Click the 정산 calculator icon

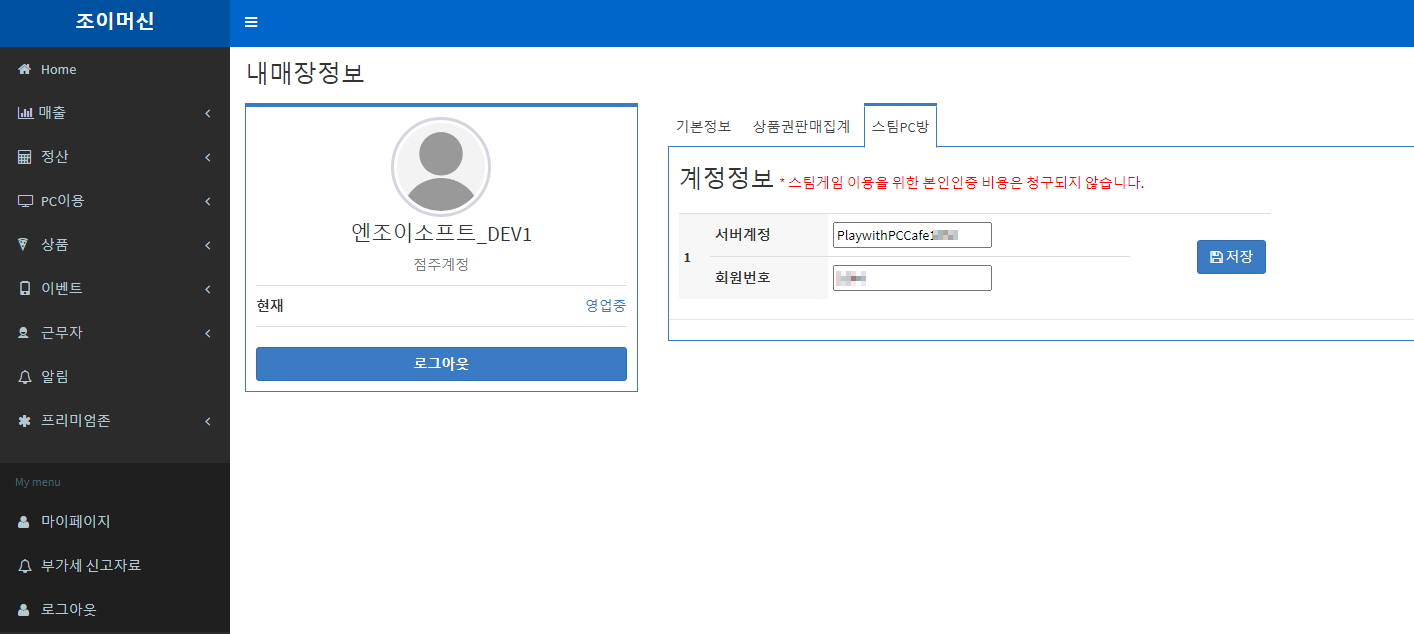coord(25,157)
